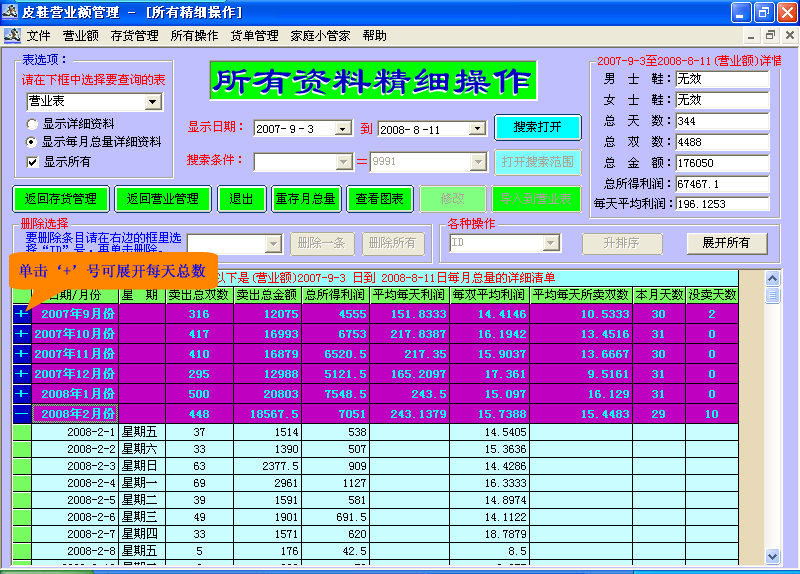Screen dimensions: 800x574
Task: Open the start date 2007-9-3 dropdown
Action: [343, 129]
